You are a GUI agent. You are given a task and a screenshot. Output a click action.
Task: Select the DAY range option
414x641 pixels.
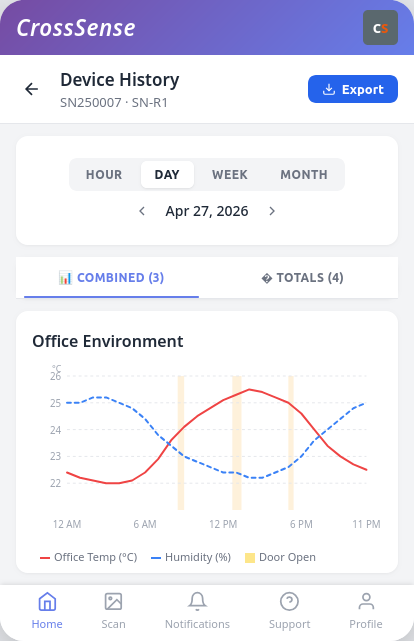(167, 175)
